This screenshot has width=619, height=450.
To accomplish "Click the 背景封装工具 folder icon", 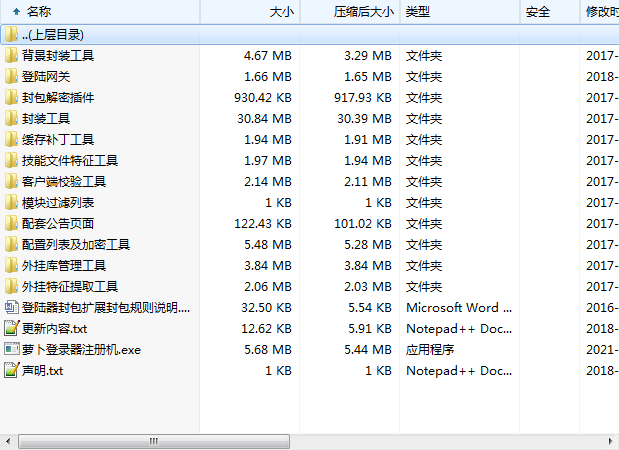I will tap(11, 56).
